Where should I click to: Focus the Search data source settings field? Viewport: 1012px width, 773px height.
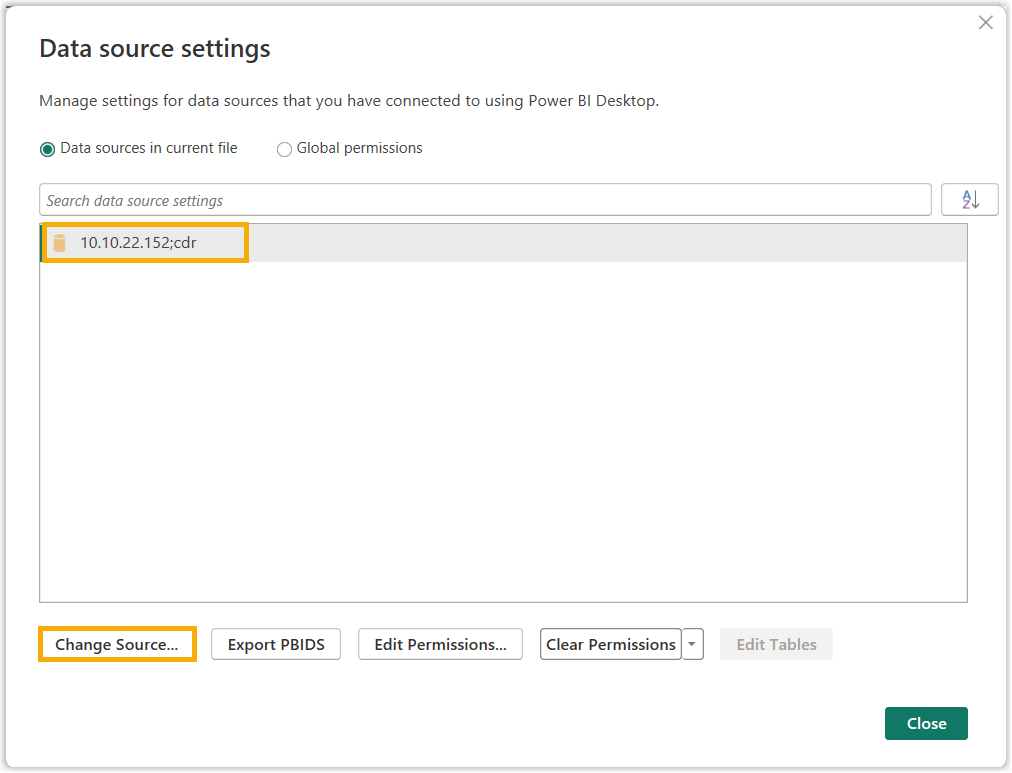click(x=485, y=200)
